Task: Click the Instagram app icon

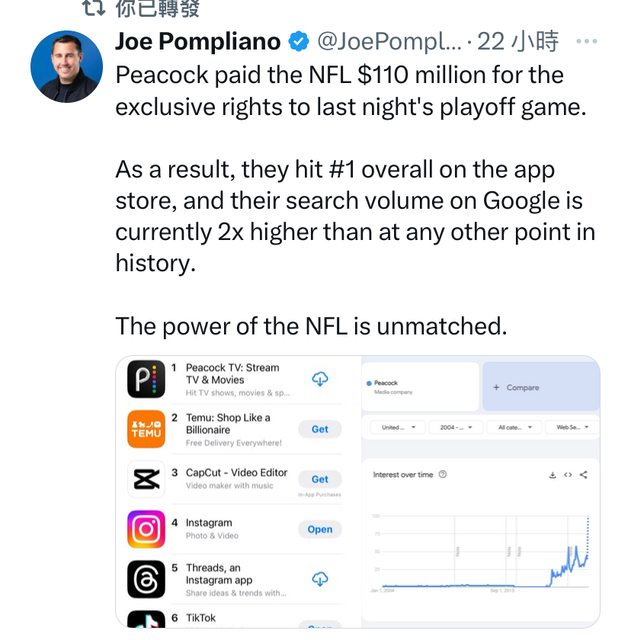Action: coord(146,529)
